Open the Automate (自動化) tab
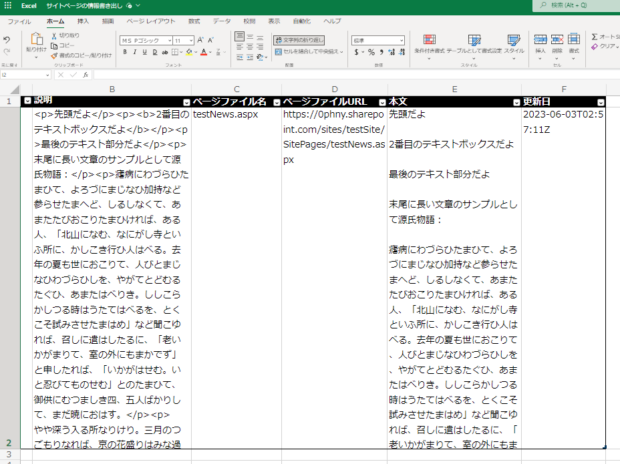The image size is (620, 464). coord(302,21)
